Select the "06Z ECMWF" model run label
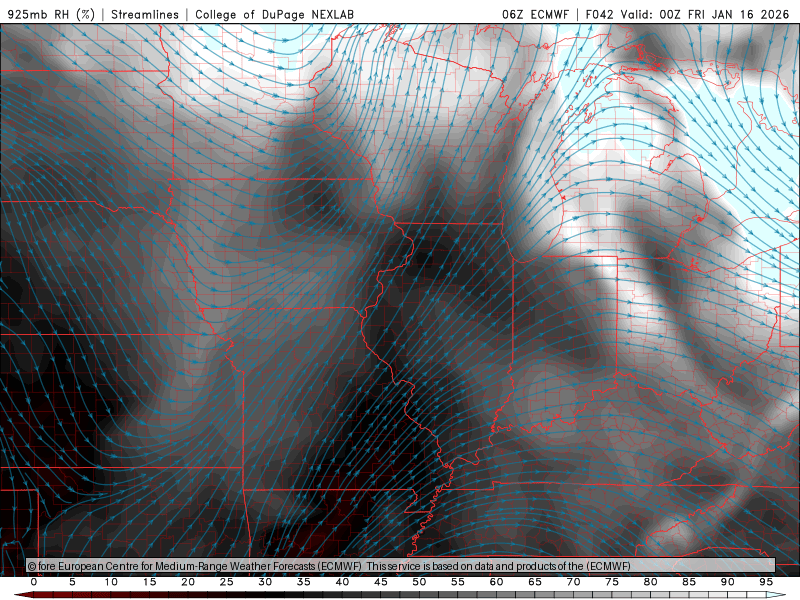 pos(535,14)
